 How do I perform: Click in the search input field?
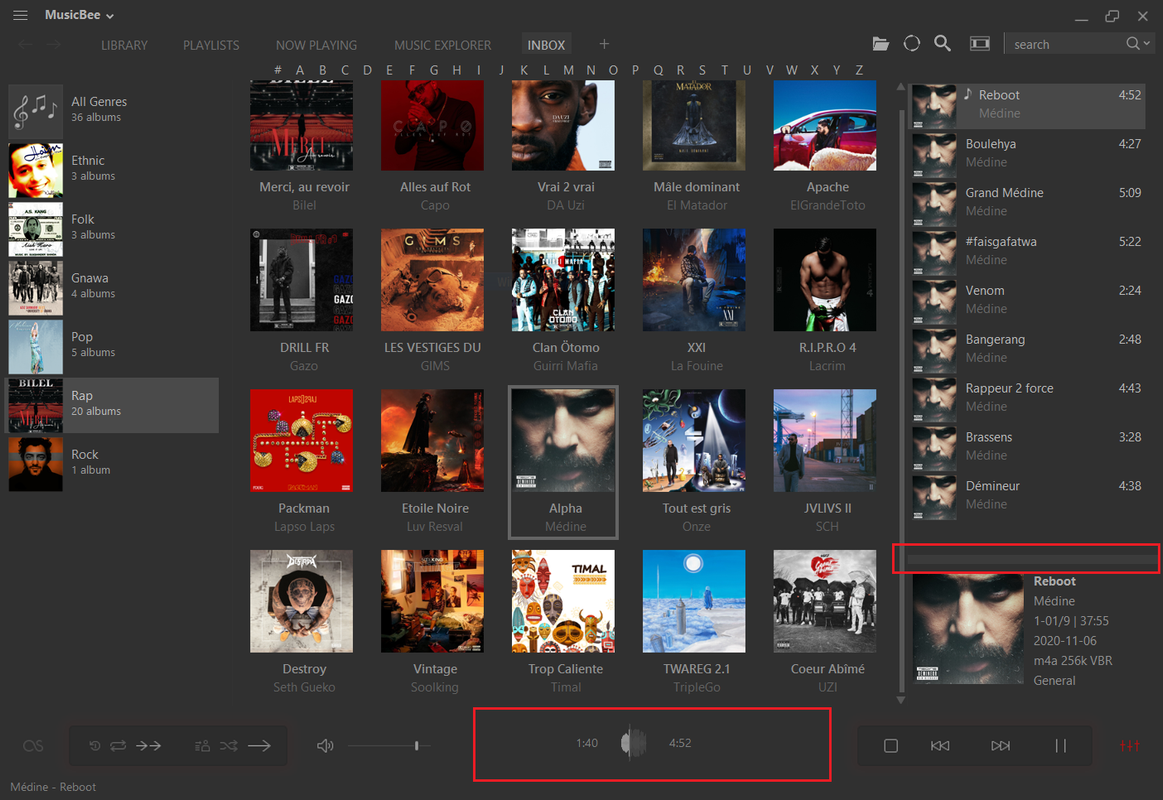[x=1064, y=44]
